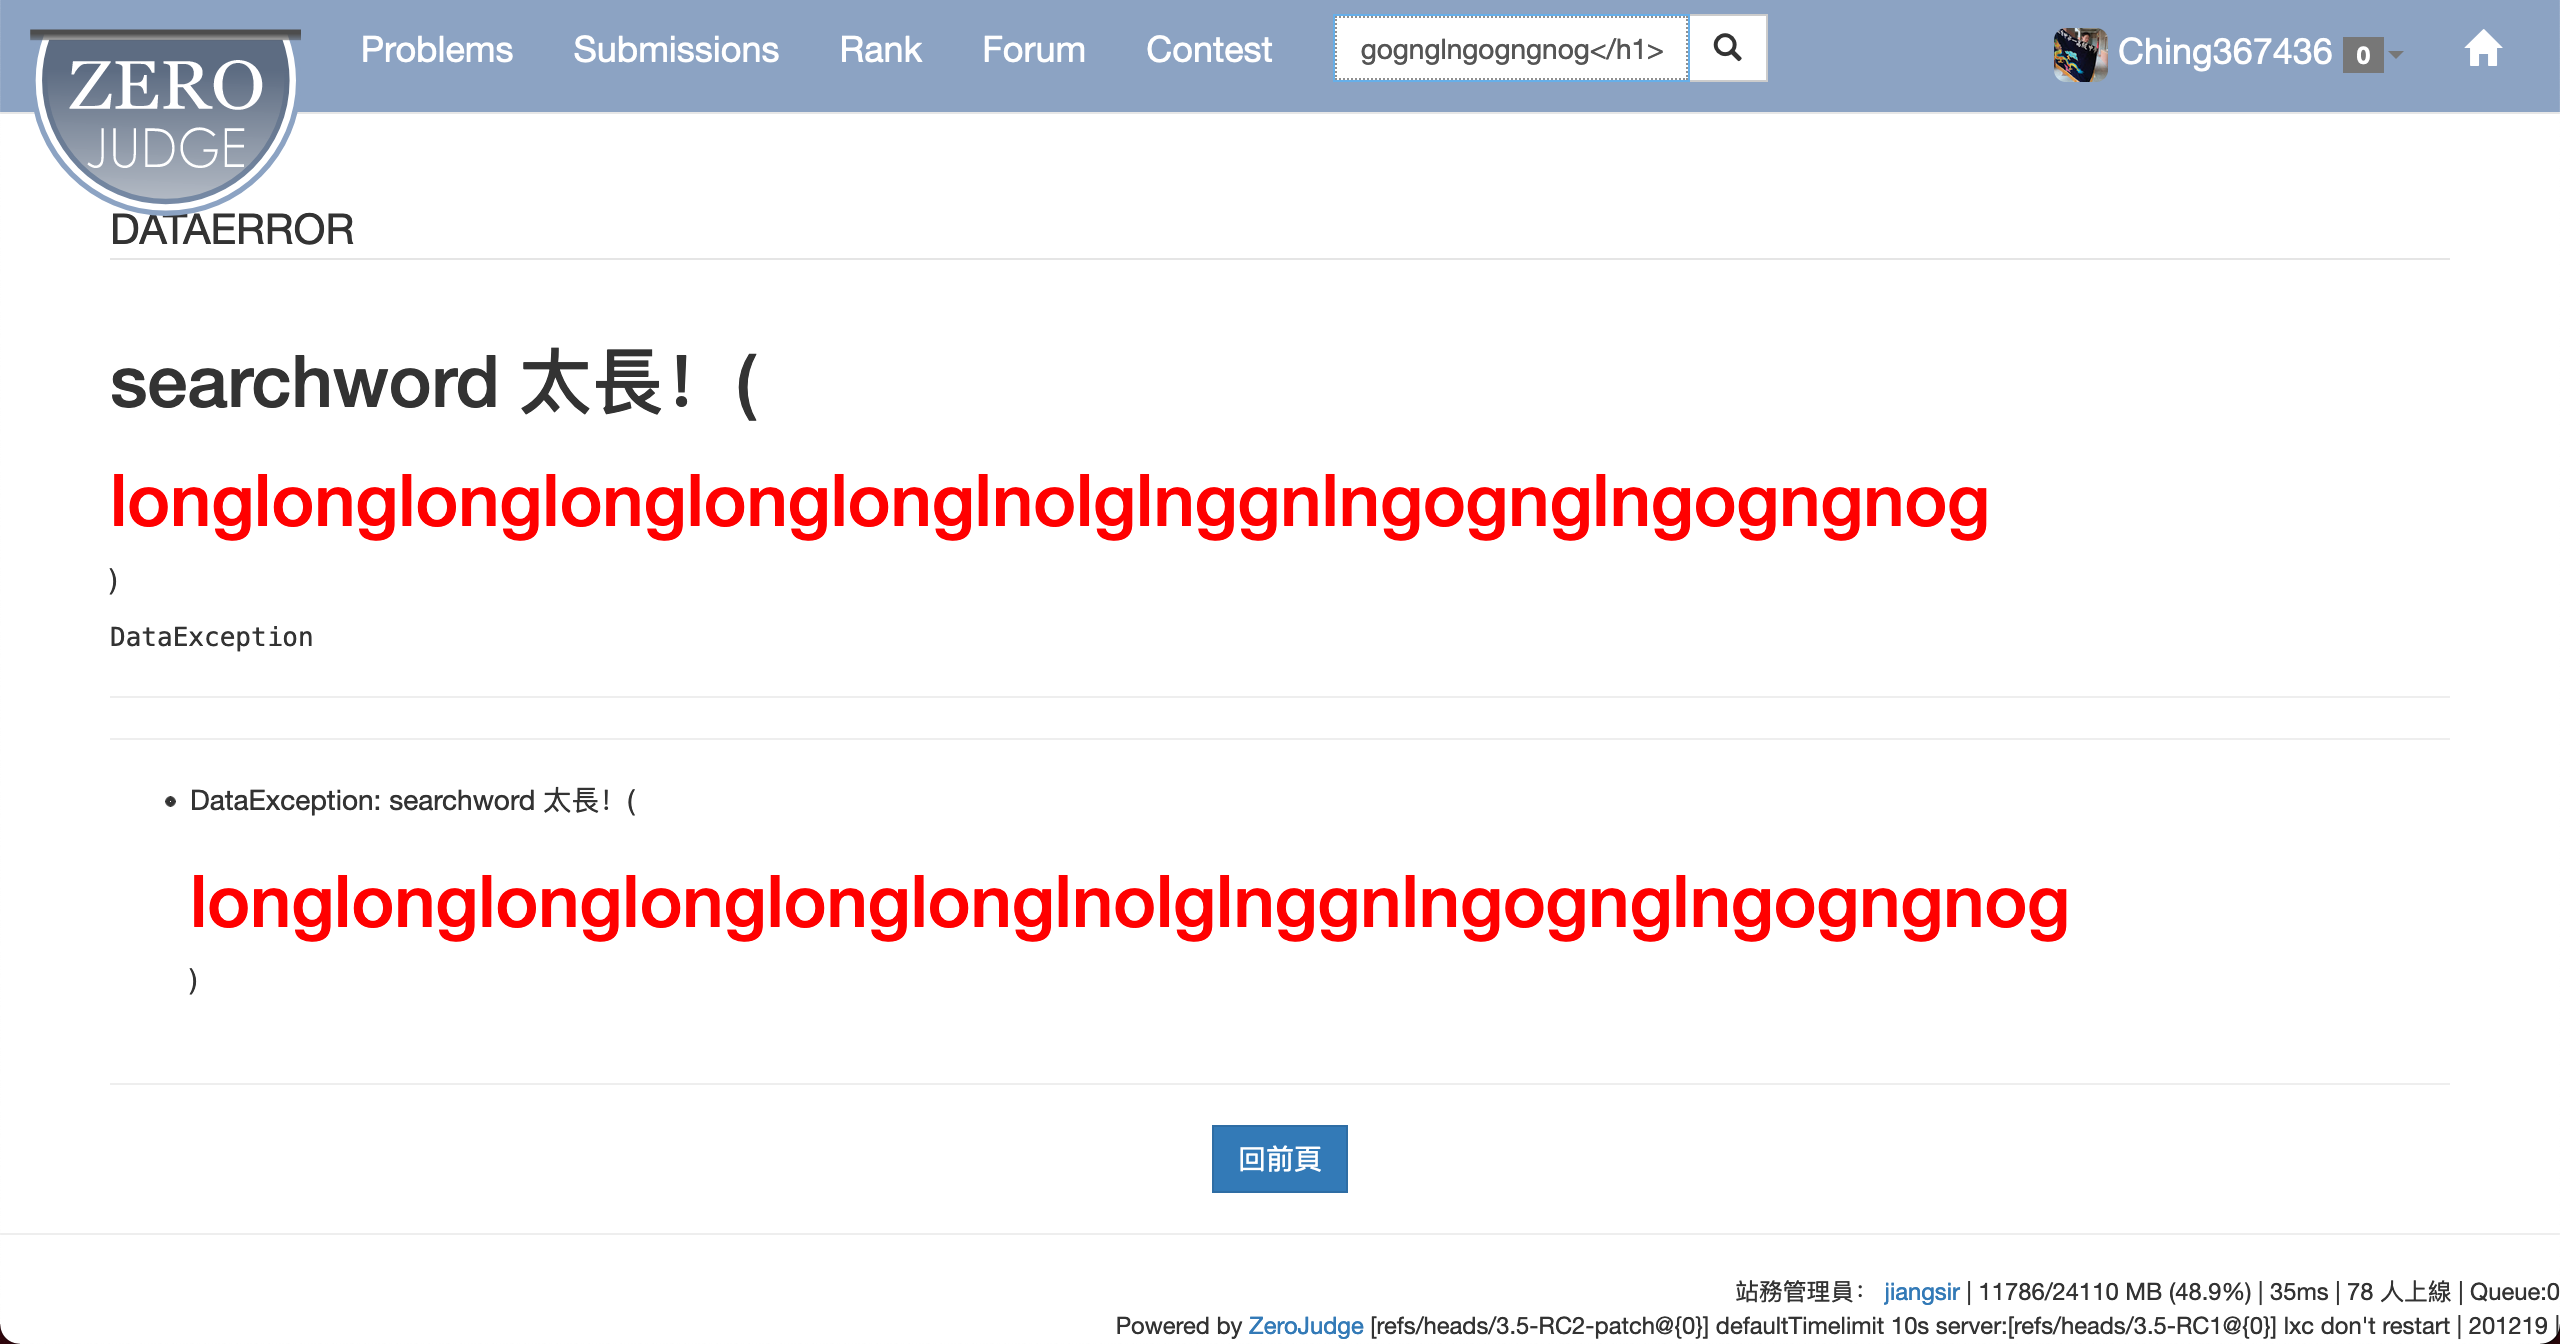
Task: Click the magnifier search button
Action: (x=1727, y=48)
